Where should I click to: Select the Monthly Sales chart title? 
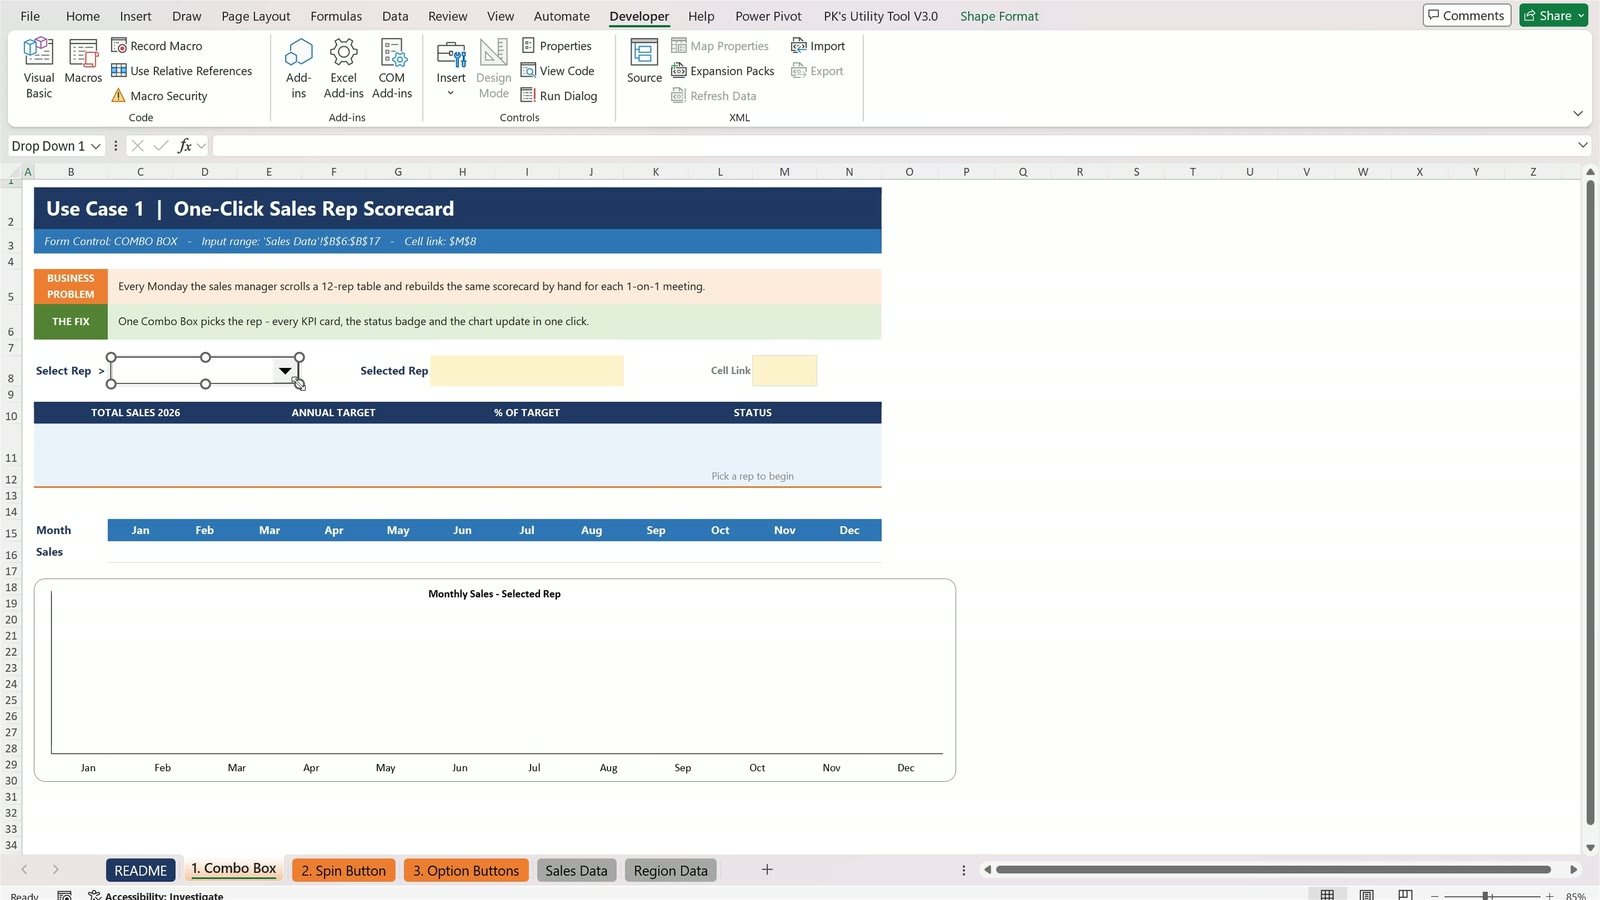pyautogui.click(x=494, y=594)
